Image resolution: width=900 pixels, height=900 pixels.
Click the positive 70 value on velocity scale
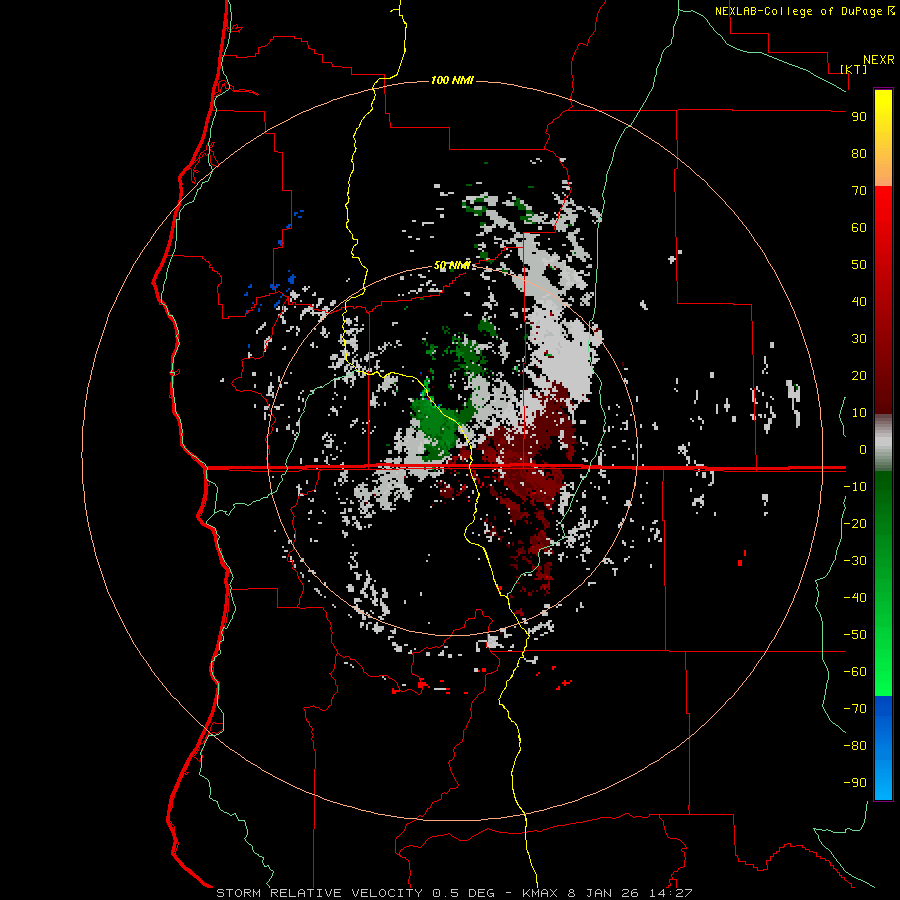pyautogui.click(x=859, y=191)
